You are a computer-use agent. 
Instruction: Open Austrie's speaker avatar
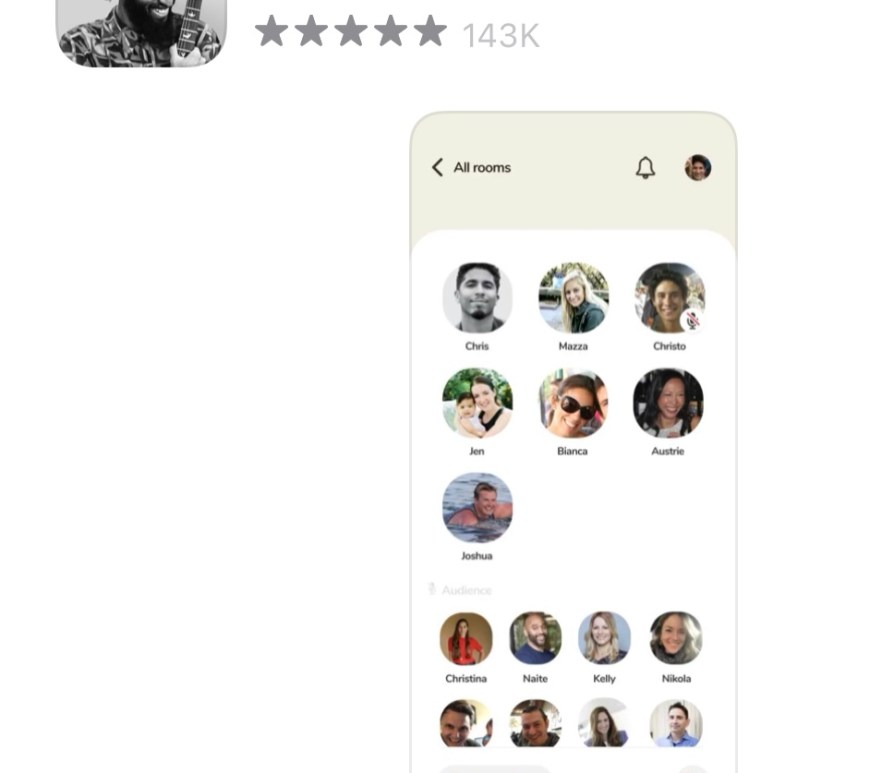click(669, 403)
